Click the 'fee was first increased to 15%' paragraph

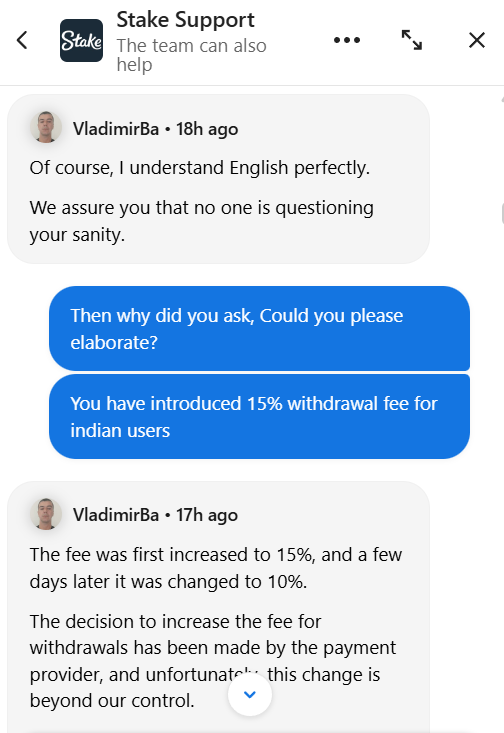[216, 568]
